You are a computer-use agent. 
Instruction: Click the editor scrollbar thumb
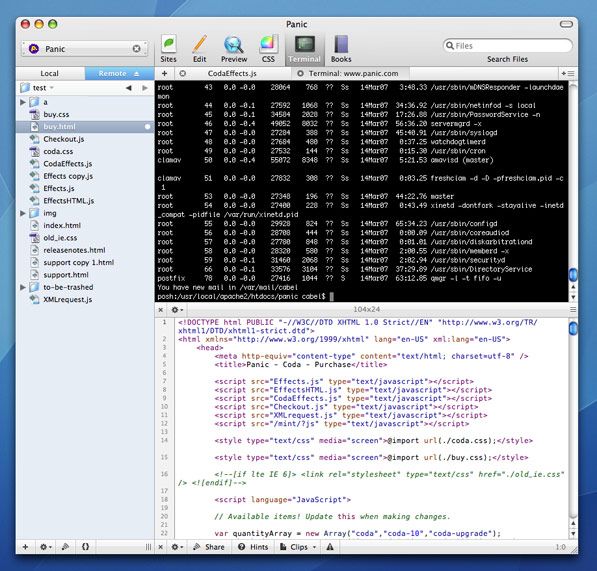573,329
